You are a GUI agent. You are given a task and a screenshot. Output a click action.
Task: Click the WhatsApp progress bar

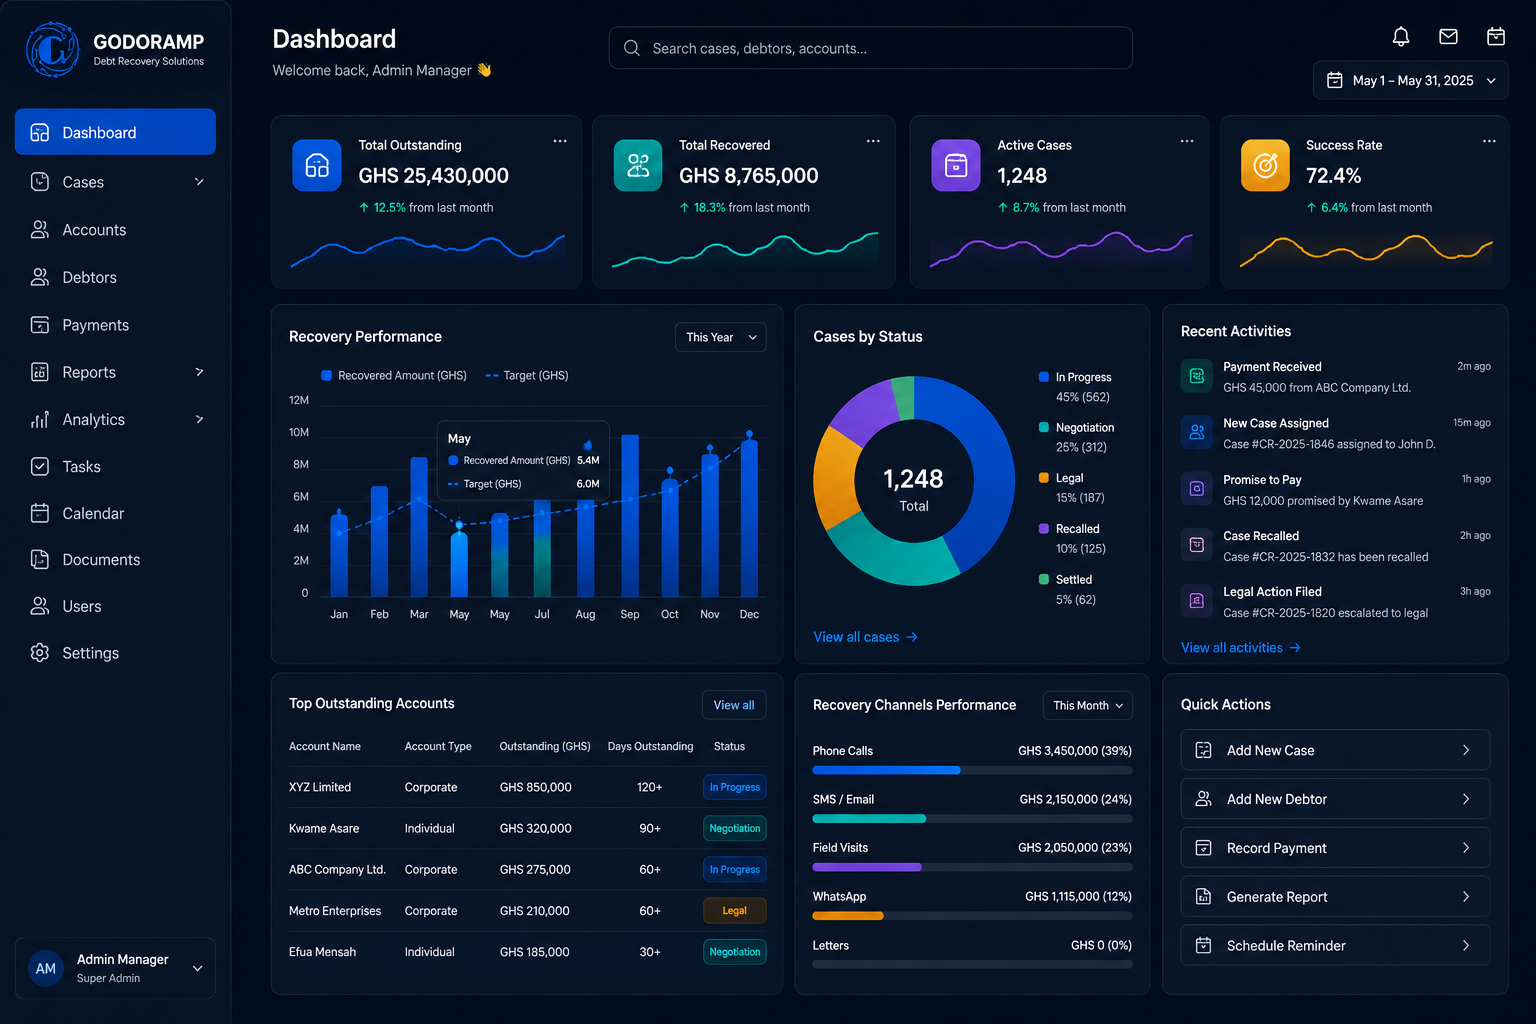tap(972, 915)
